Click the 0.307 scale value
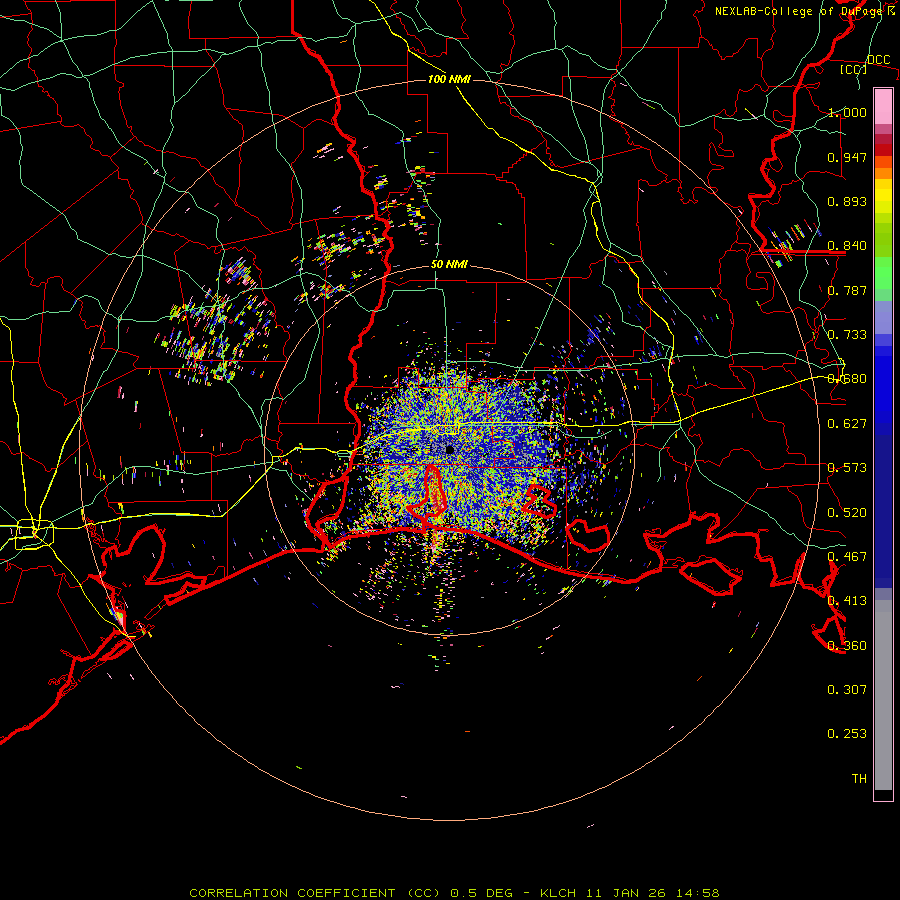Image resolution: width=900 pixels, height=900 pixels. point(847,690)
